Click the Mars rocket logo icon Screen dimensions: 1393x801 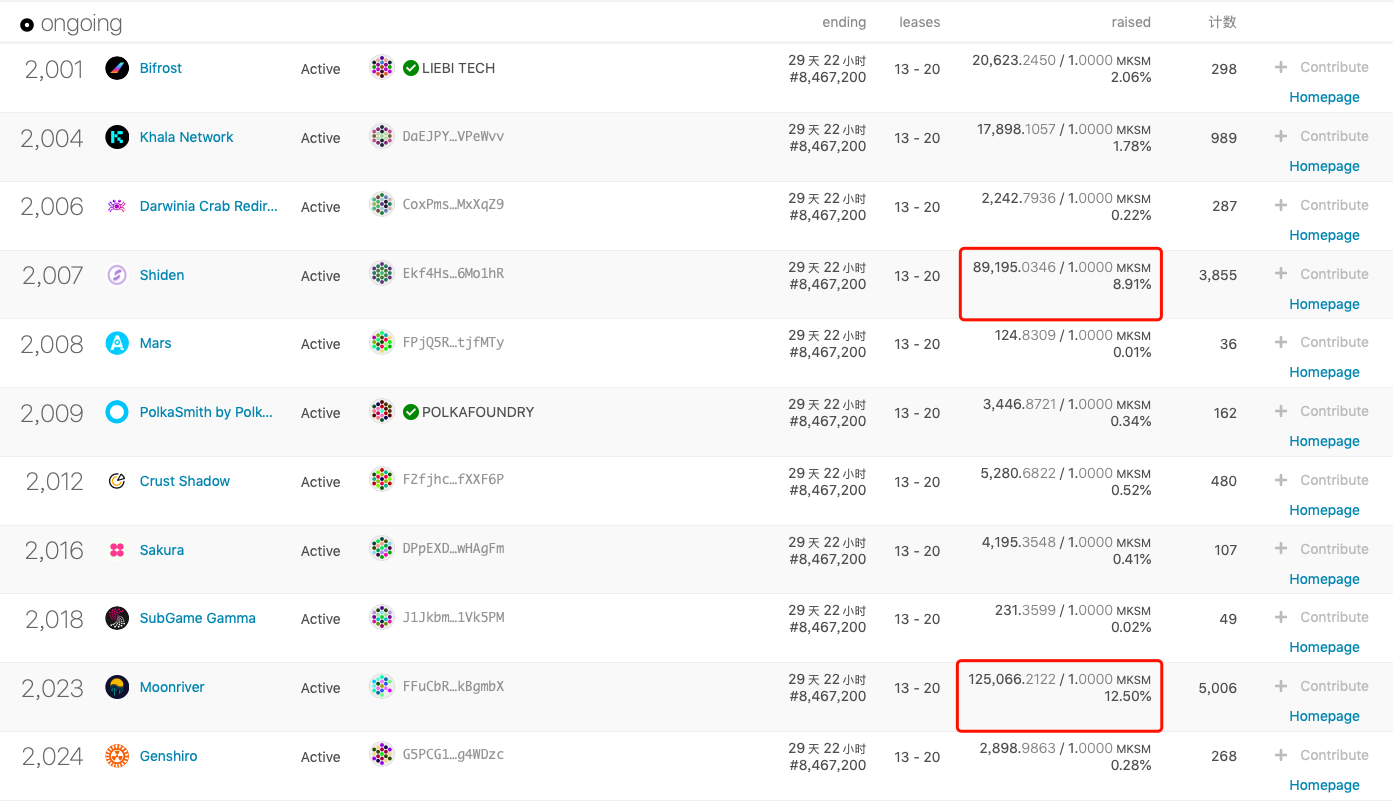tap(117, 343)
